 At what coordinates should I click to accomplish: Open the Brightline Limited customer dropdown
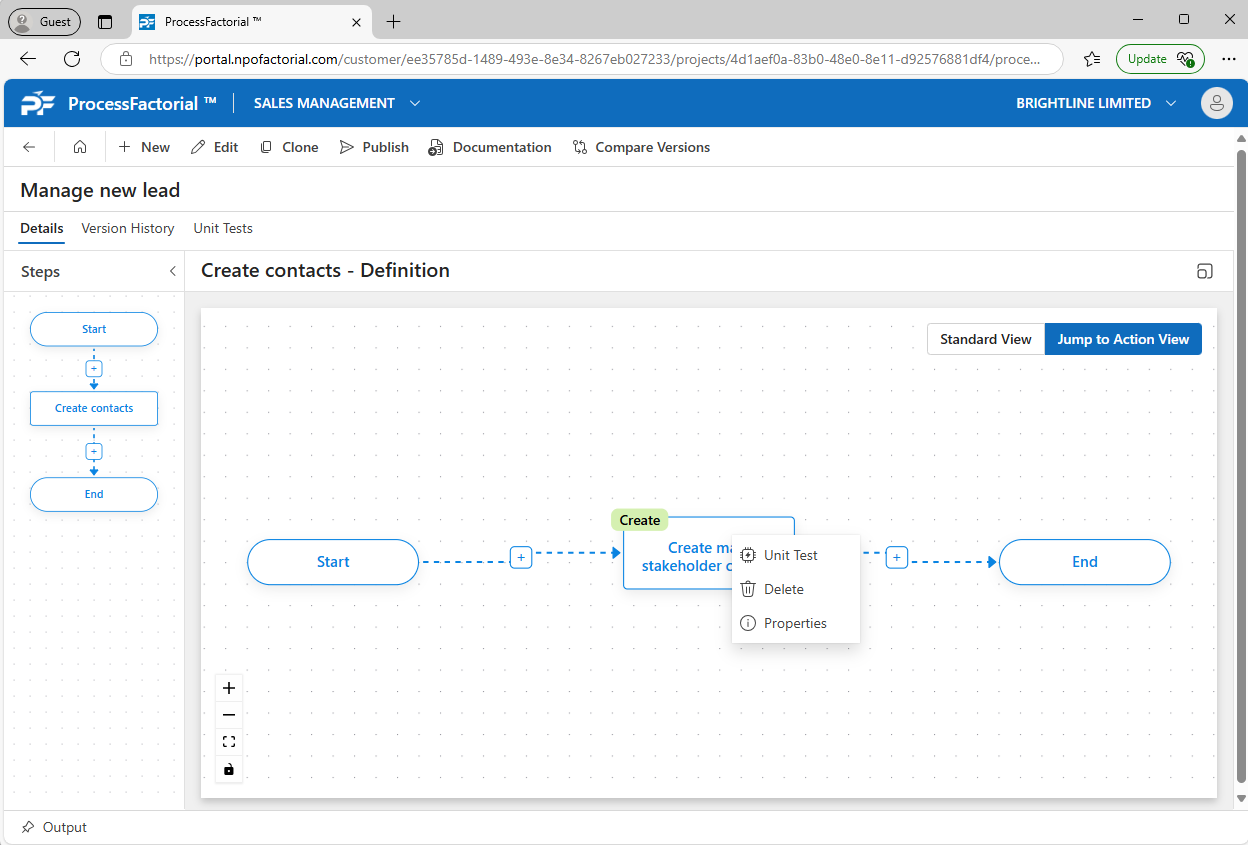(1170, 103)
